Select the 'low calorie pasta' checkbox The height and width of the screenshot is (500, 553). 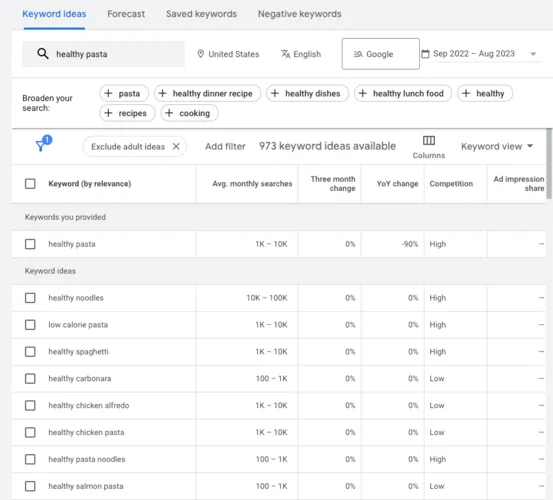30,325
